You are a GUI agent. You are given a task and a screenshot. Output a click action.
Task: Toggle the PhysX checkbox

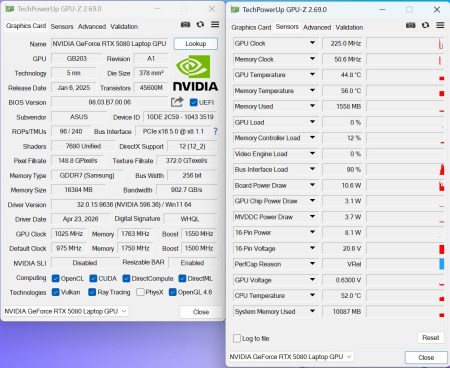[x=140, y=292]
